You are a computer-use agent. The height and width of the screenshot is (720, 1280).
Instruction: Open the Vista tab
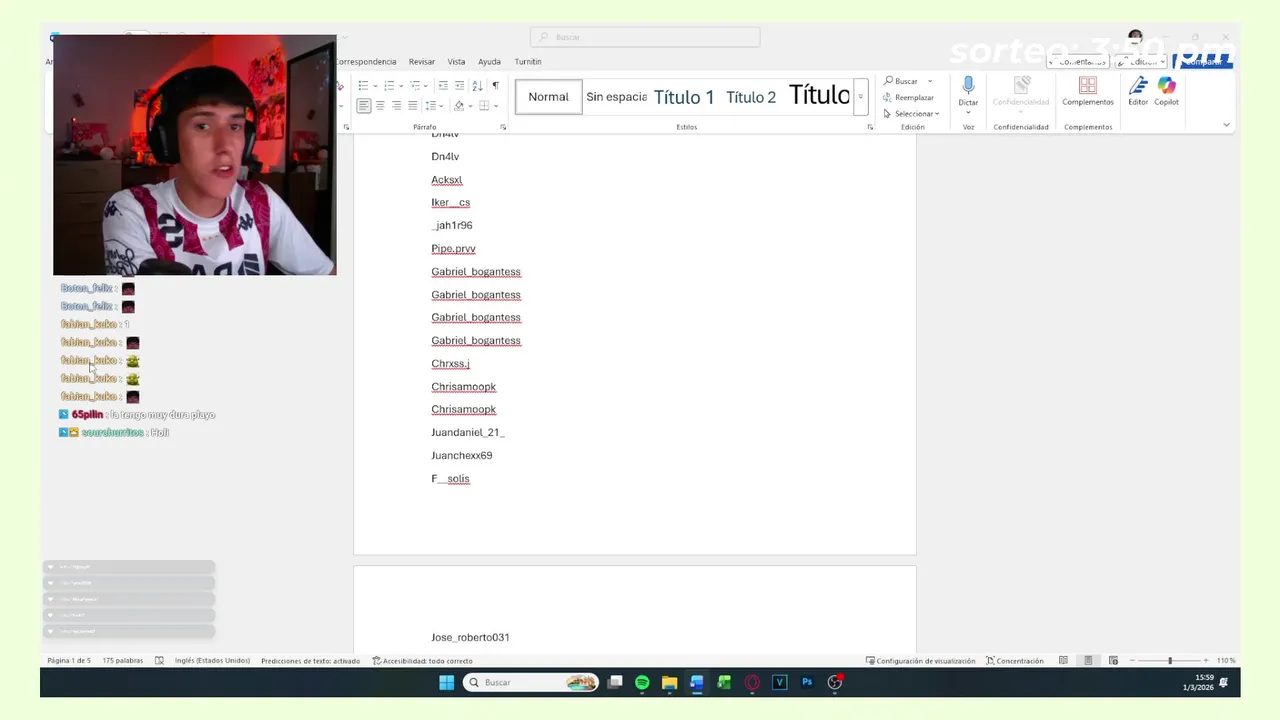click(456, 61)
